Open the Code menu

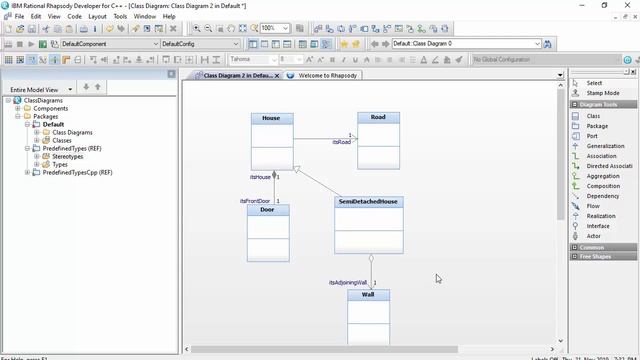pos(74,16)
